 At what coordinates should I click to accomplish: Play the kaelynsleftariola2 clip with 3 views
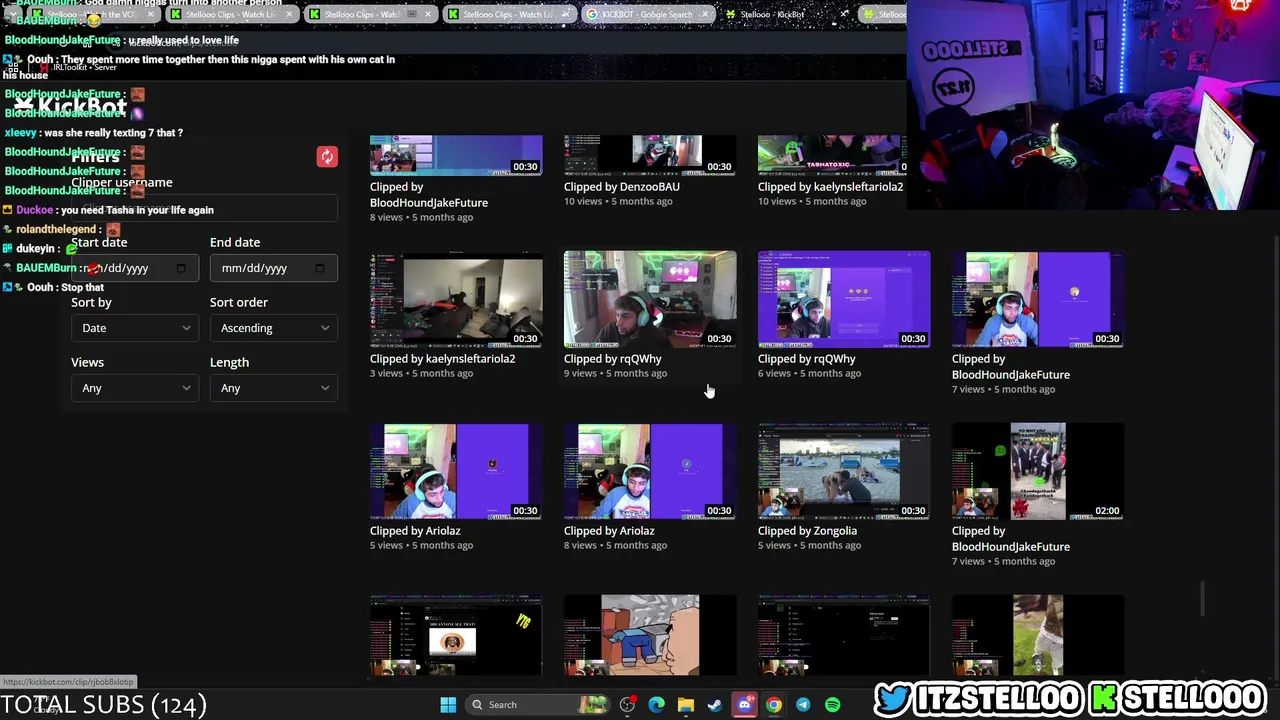(x=456, y=299)
